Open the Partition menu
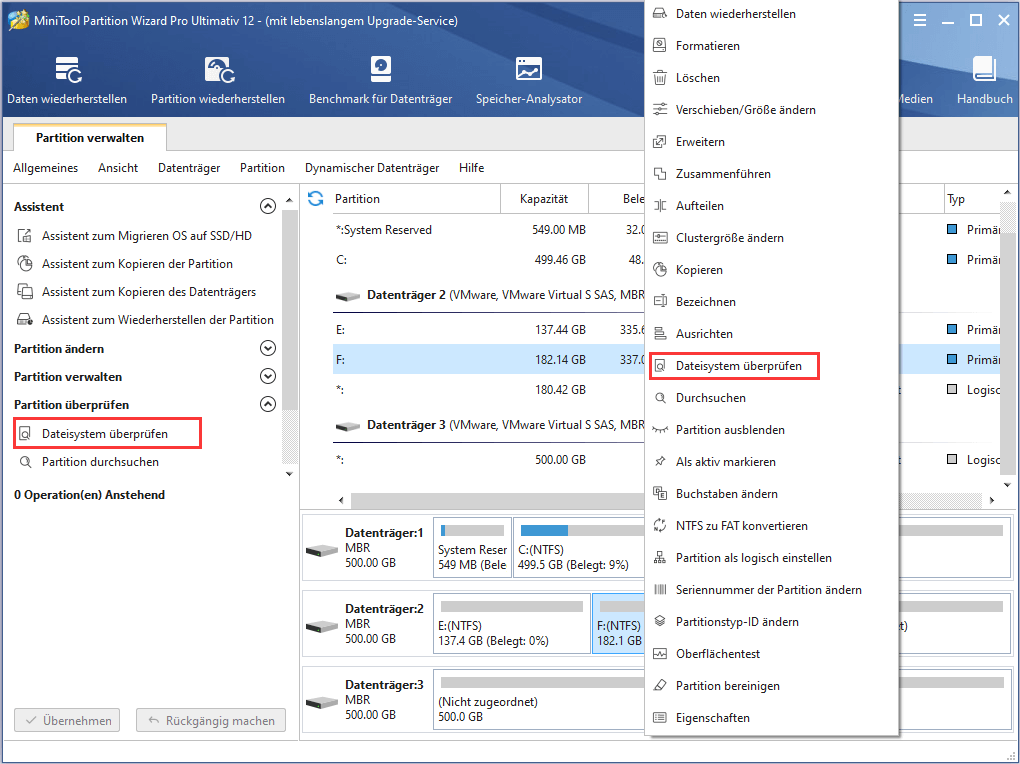This screenshot has height=764, width=1020. coord(262,168)
